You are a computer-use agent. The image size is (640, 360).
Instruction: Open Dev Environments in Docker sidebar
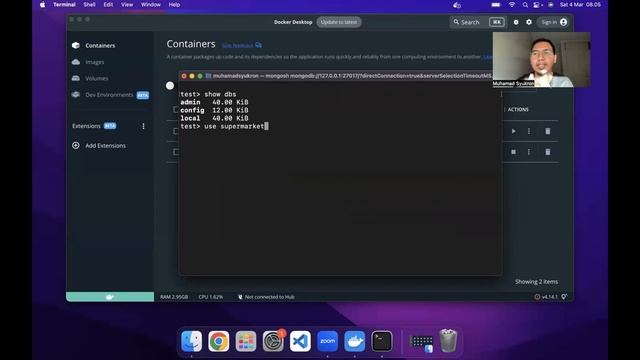110,95
